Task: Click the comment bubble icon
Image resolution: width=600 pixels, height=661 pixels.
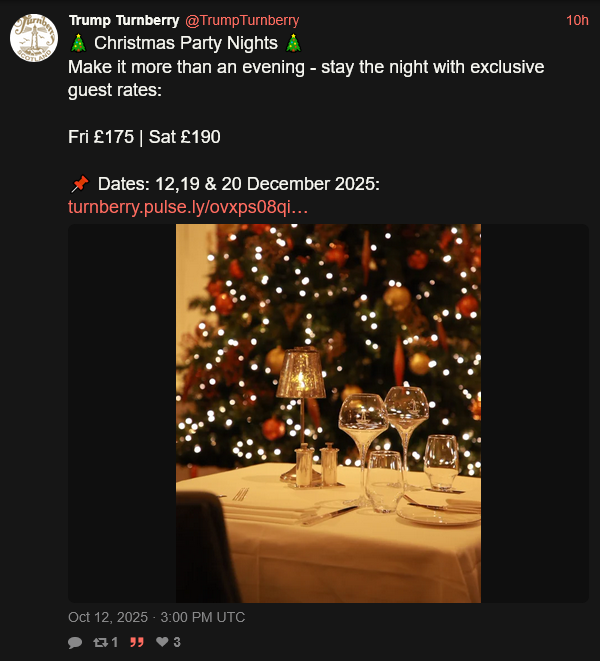Action: tap(75, 642)
